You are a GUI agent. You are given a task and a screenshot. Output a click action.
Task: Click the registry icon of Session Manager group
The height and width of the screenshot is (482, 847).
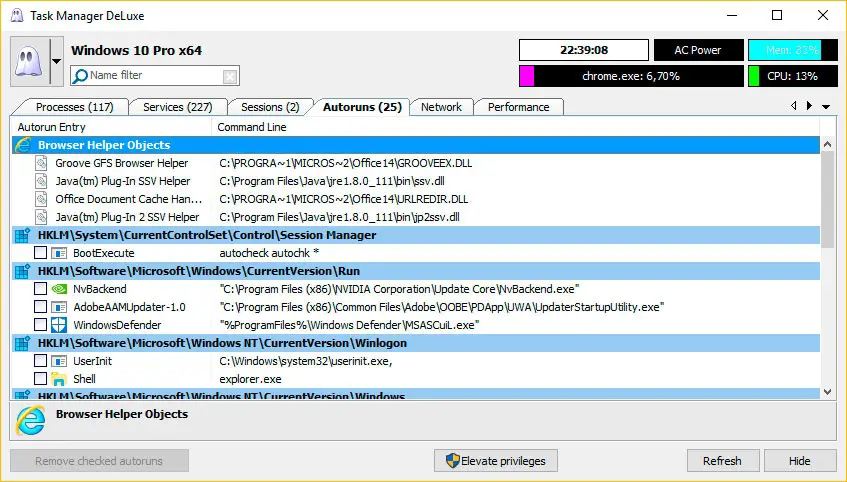click(23, 235)
